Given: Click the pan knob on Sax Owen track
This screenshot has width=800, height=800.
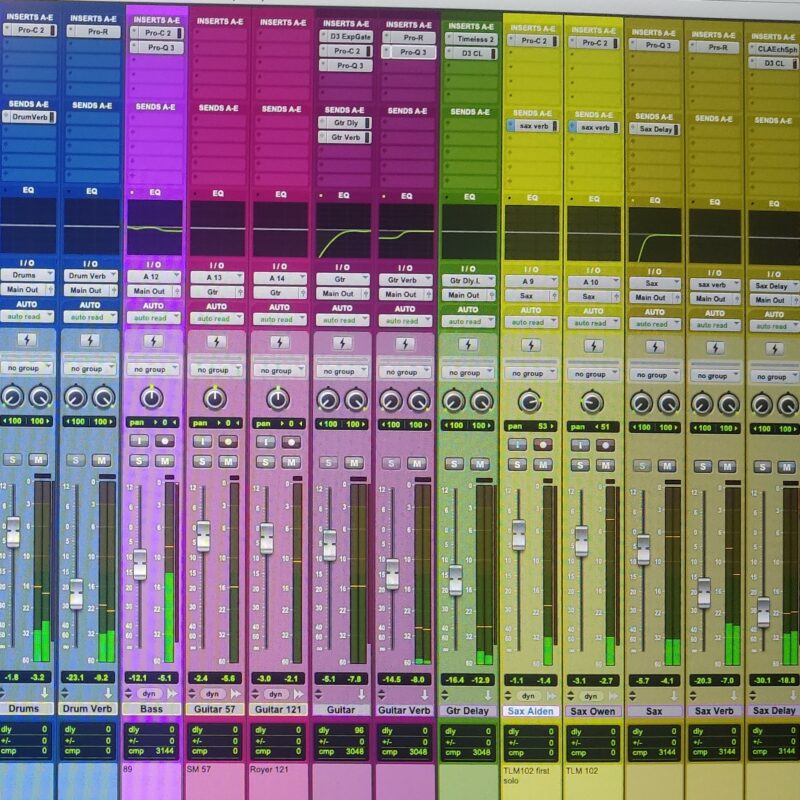Looking at the screenshot, I should click(592, 403).
